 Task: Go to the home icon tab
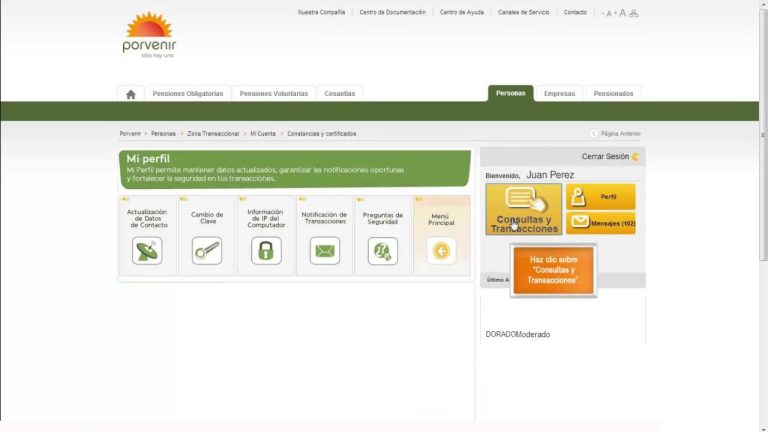[131, 94]
